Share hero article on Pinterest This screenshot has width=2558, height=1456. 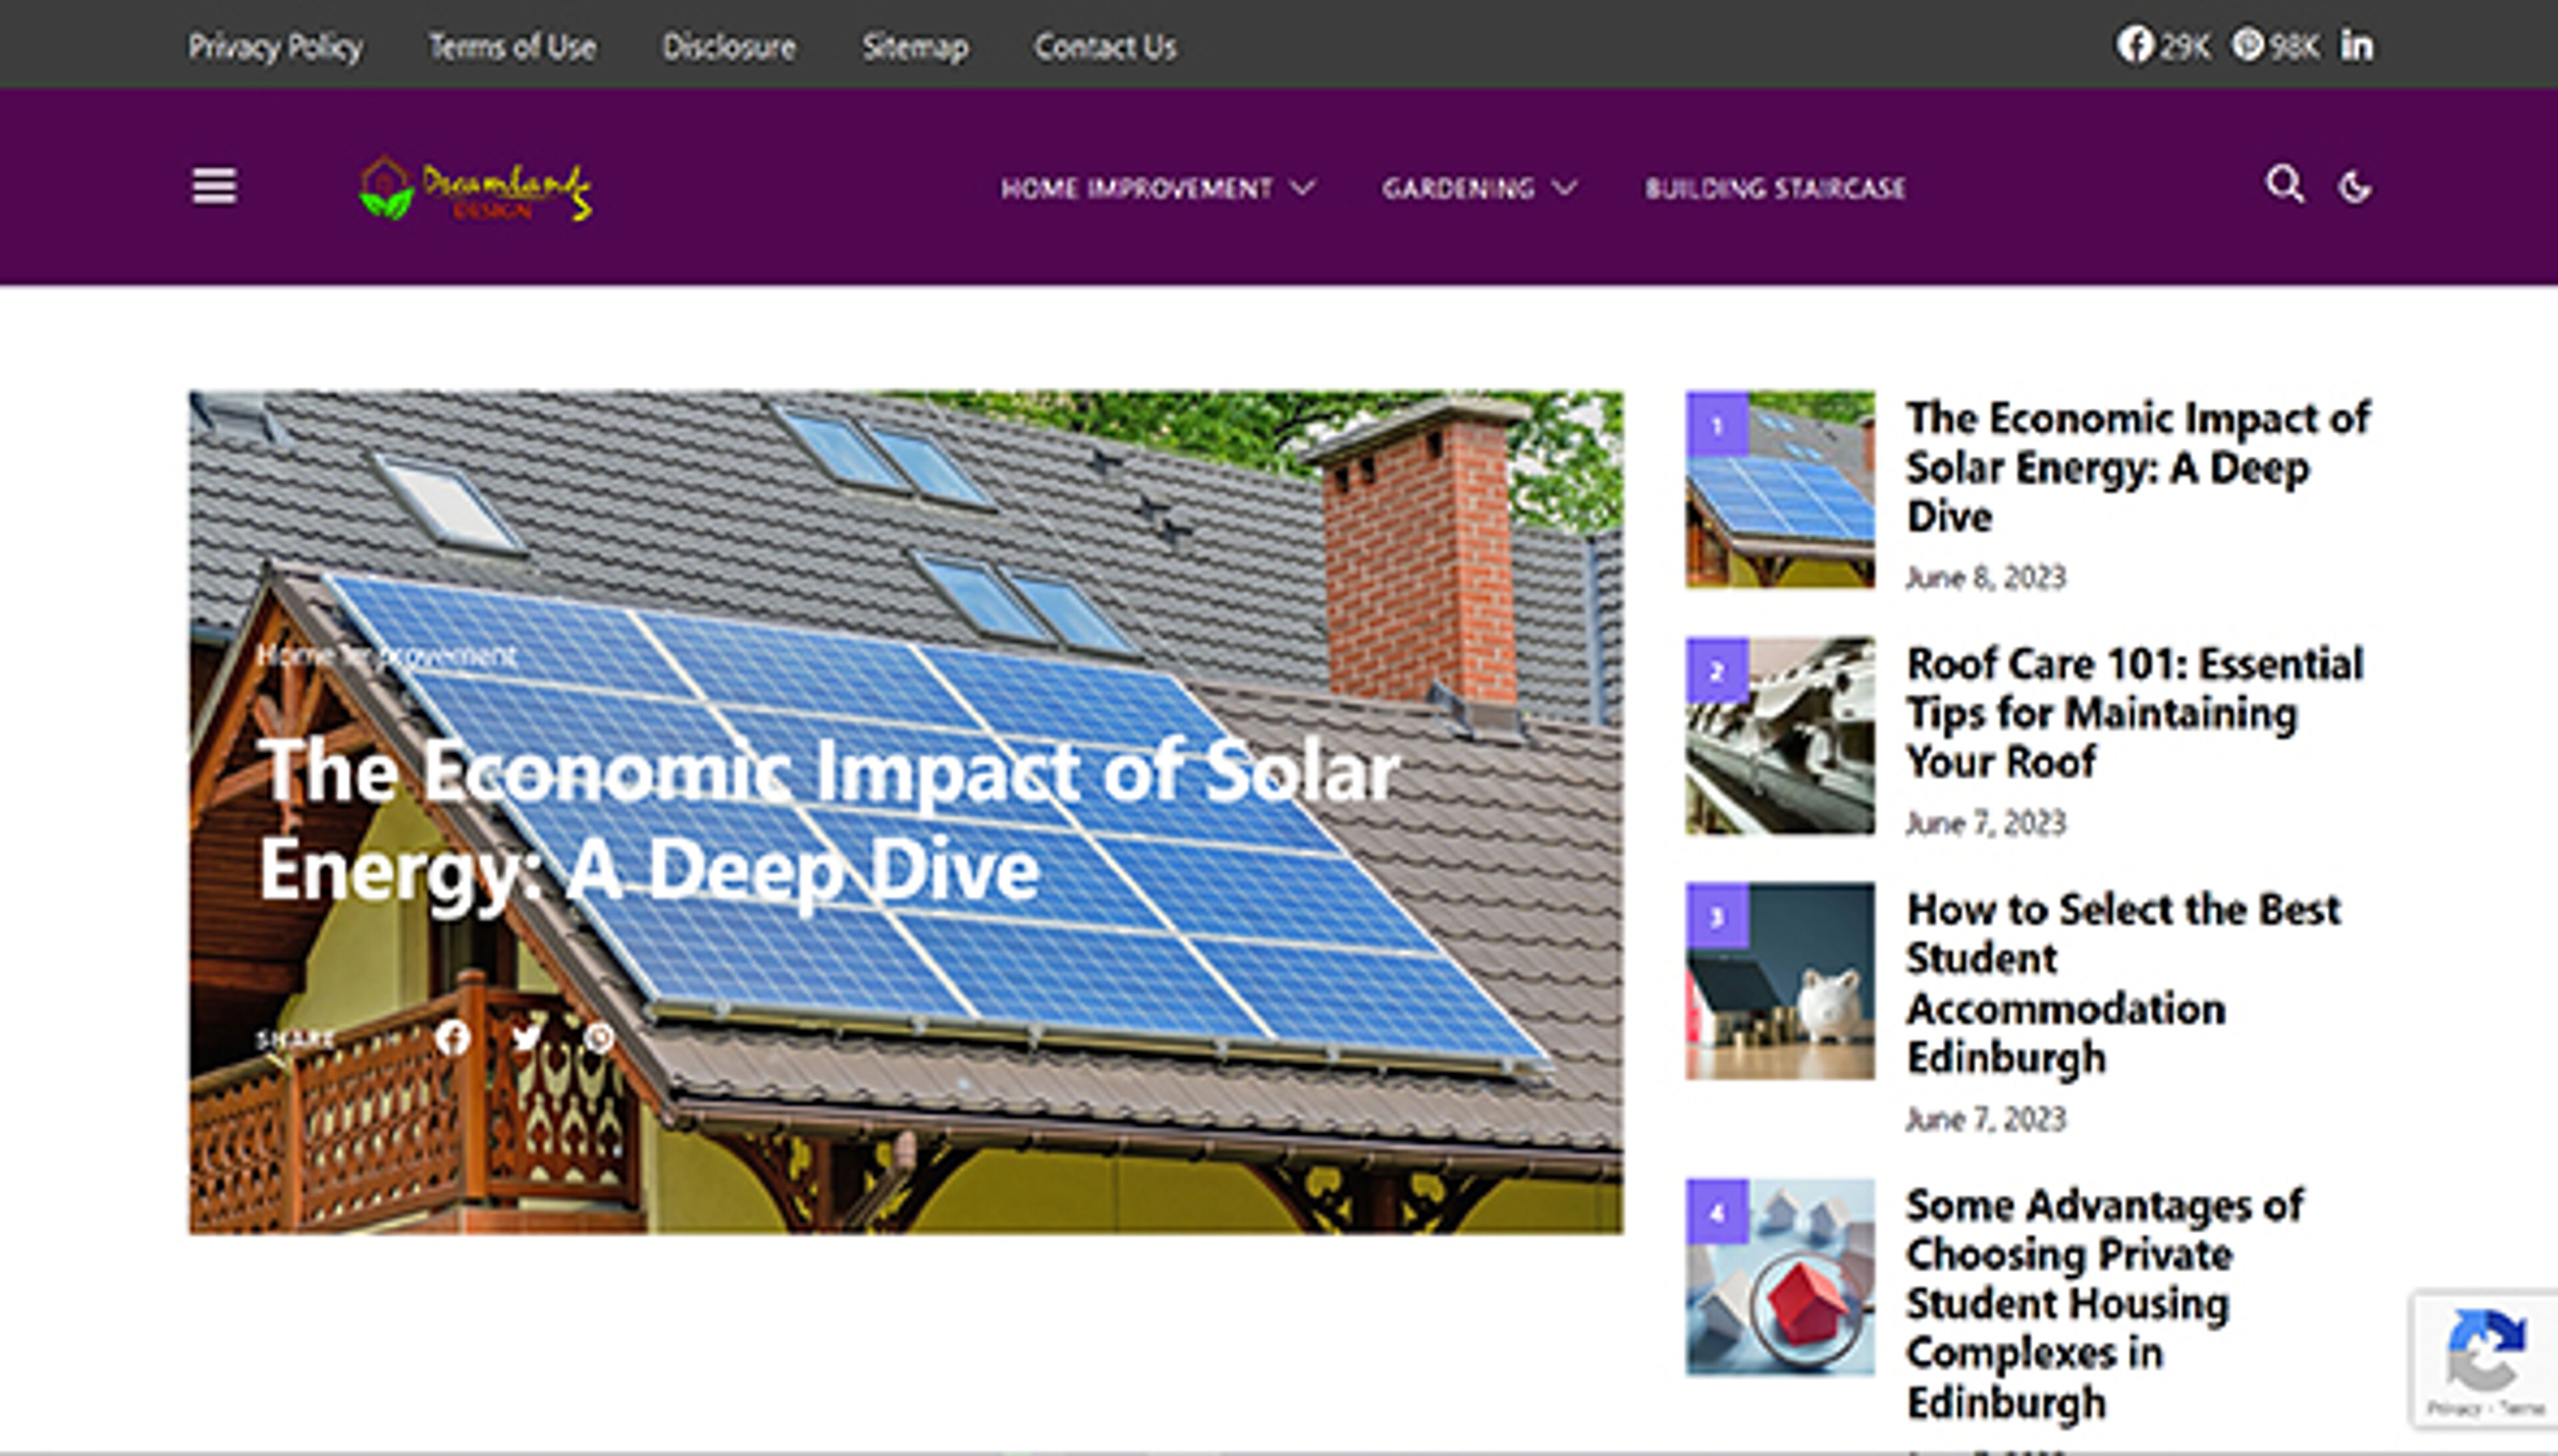tap(599, 1038)
